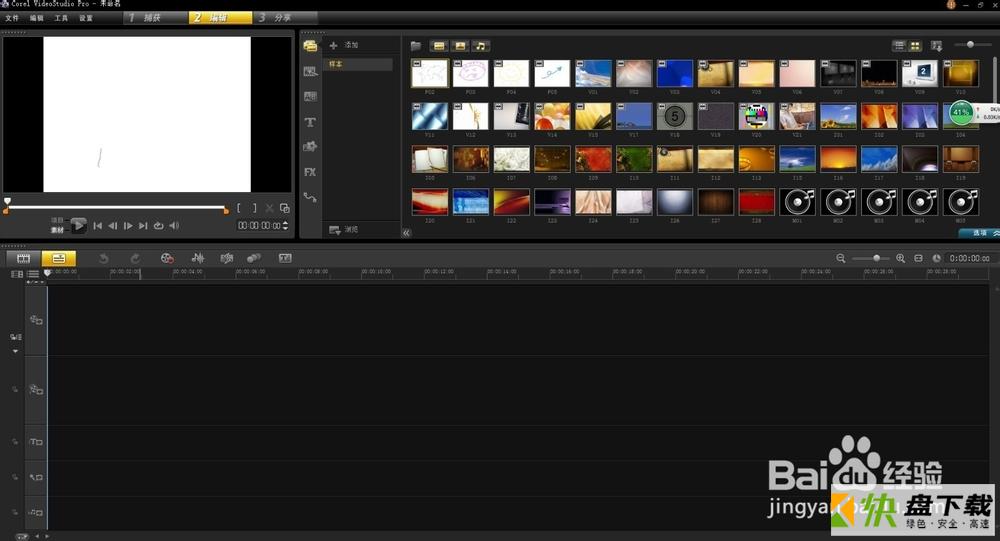Viewport: 1000px width, 541px height.
Task: Switch to Storyboard view
Action: pyautogui.click(x=24, y=258)
